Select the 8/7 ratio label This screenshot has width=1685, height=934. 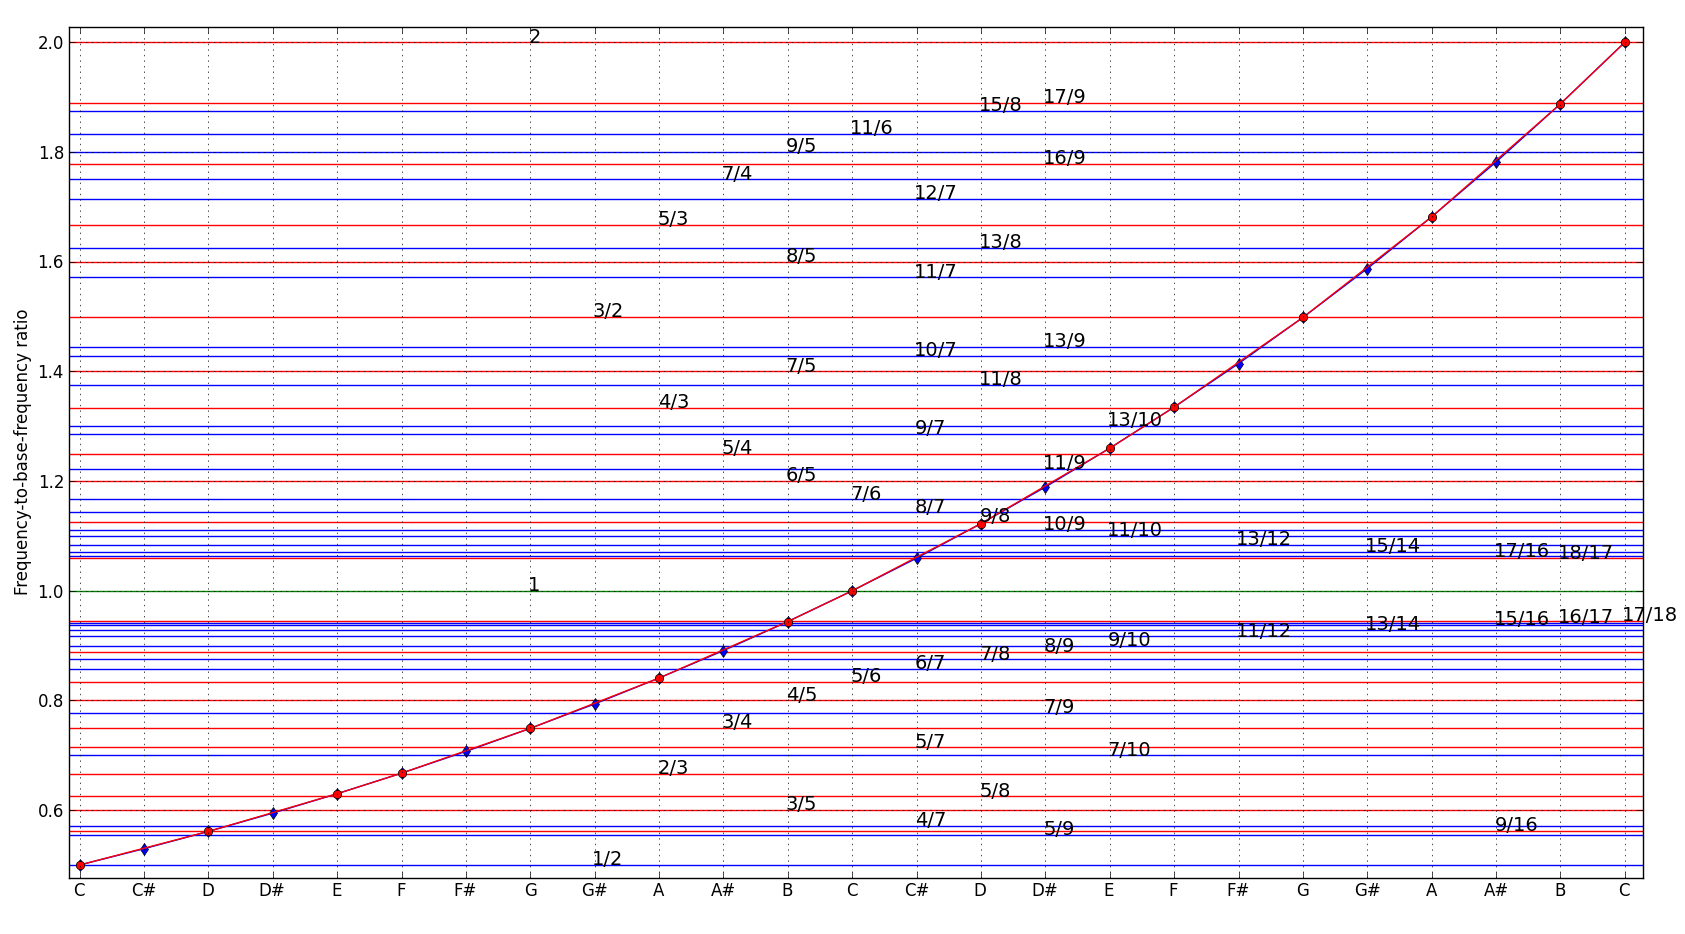(x=930, y=507)
